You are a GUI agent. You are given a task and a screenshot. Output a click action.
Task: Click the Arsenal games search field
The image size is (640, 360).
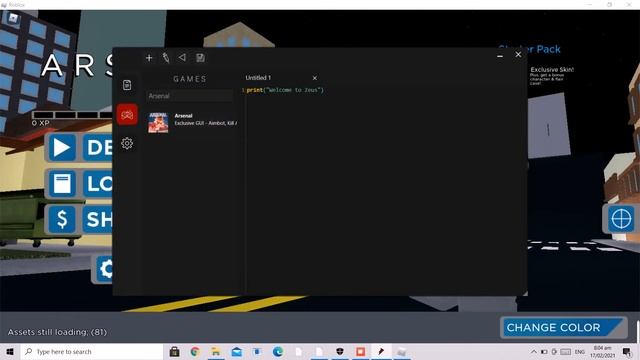190,96
